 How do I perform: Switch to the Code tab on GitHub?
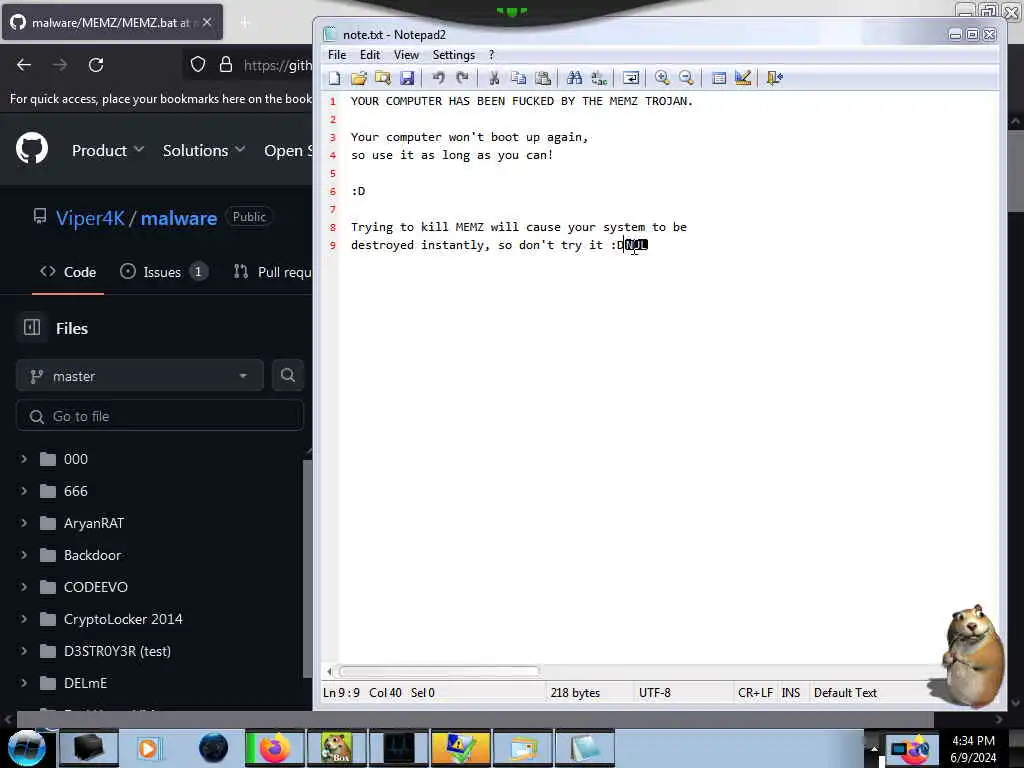[68, 272]
